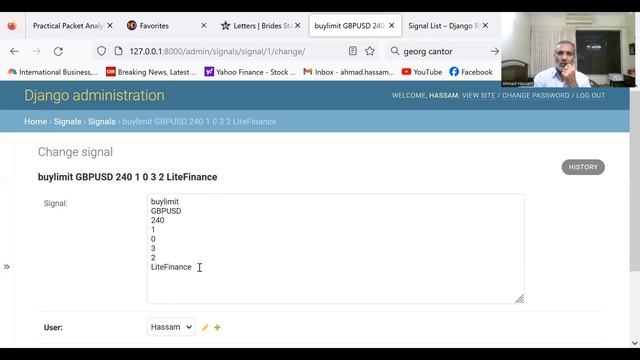640x360 pixels.
Task: Open the tracking protection shield icon
Action: click(x=101, y=51)
